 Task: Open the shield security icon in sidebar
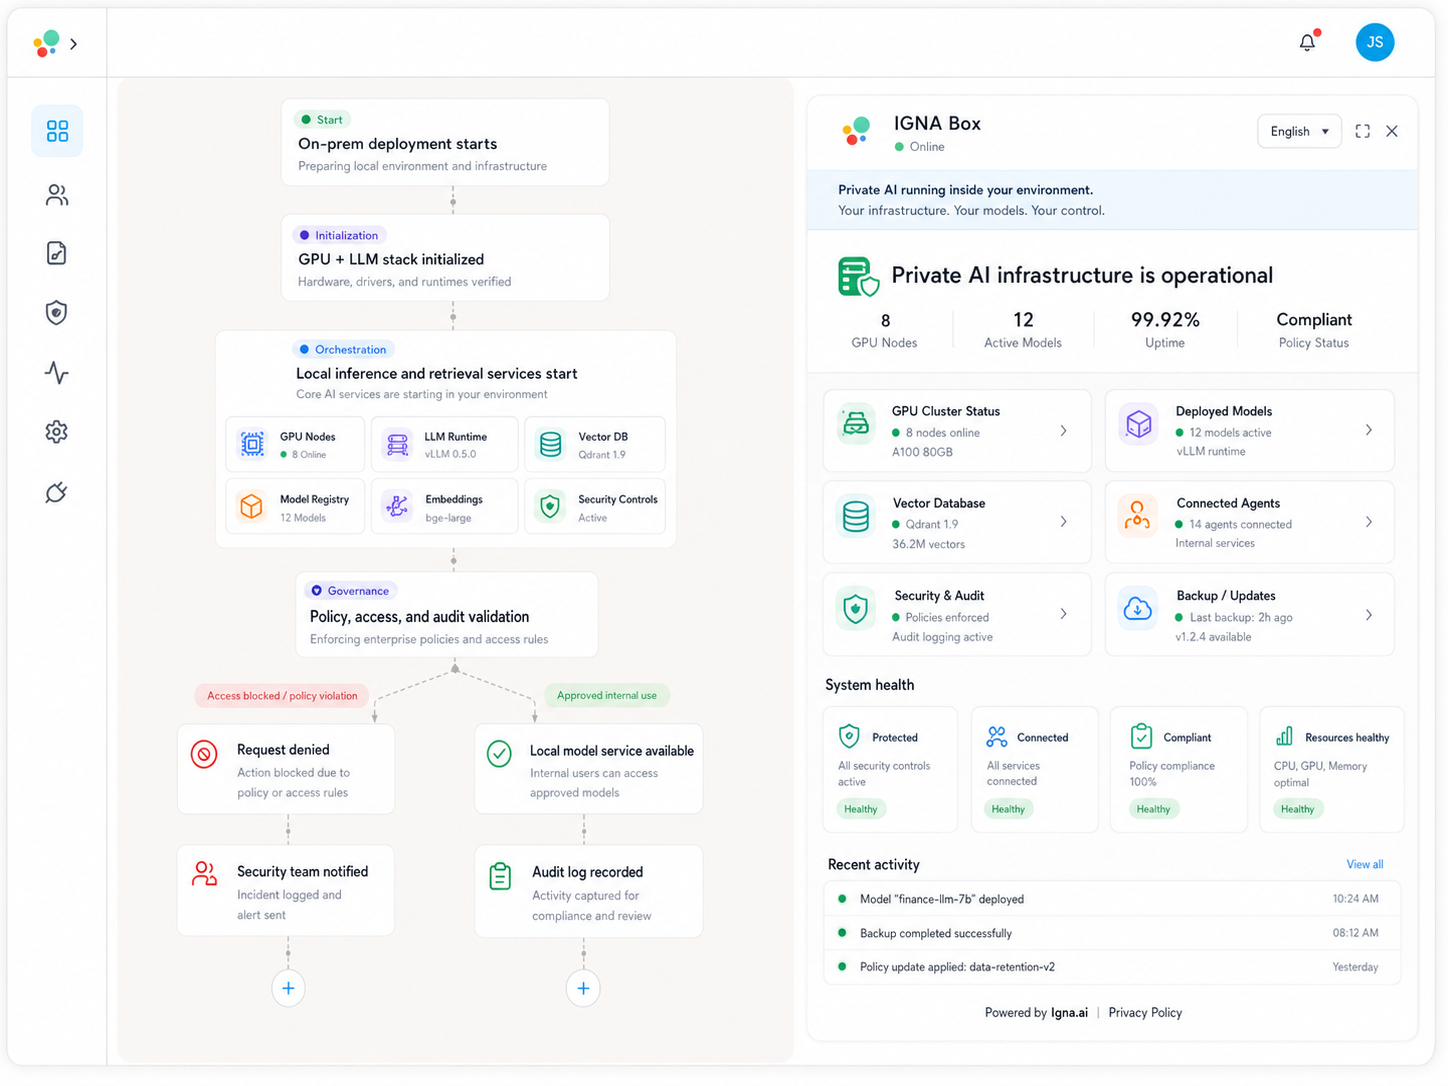(x=57, y=313)
